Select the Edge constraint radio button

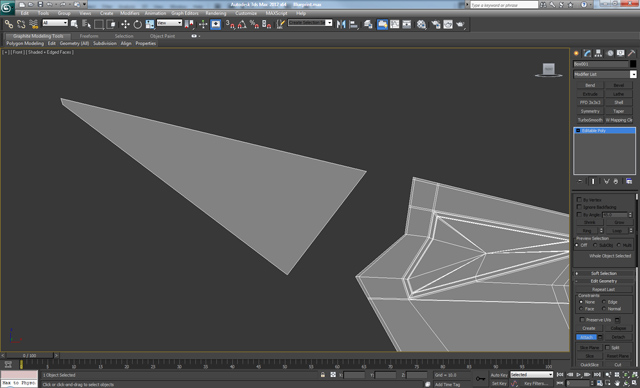[x=604, y=302]
